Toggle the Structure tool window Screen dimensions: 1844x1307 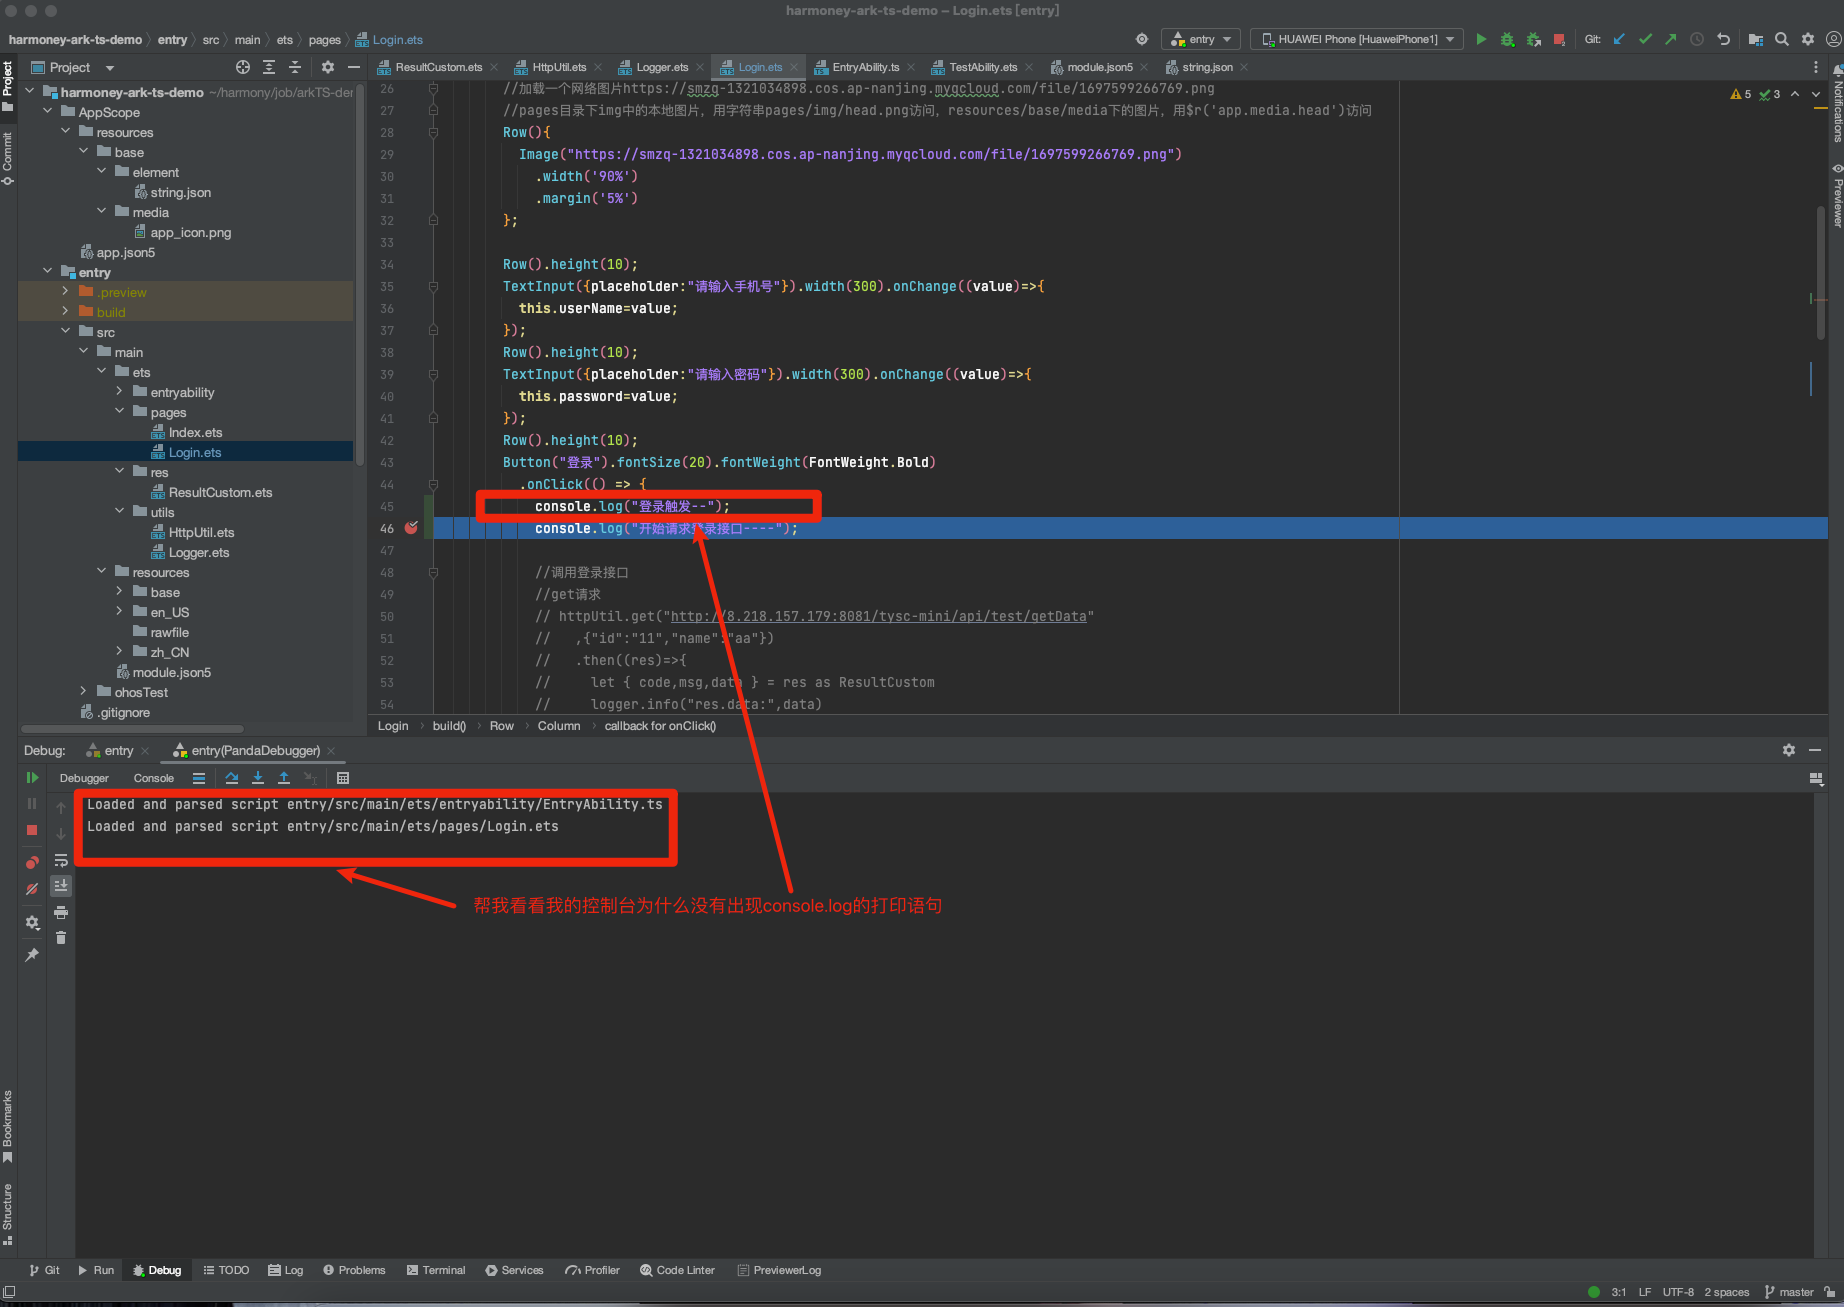pos(7,1214)
